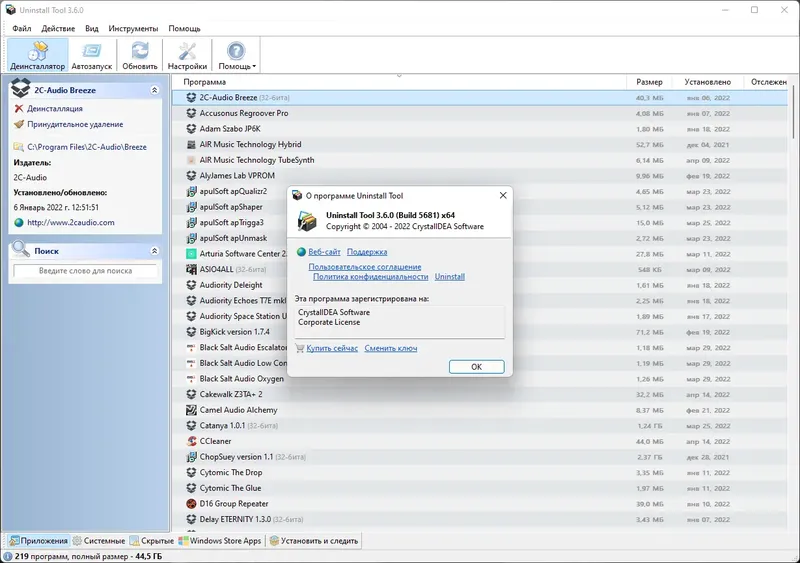Select the ASIO4ALL program icon
The width and height of the screenshot is (800, 563).
pyautogui.click(x=191, y=270)
